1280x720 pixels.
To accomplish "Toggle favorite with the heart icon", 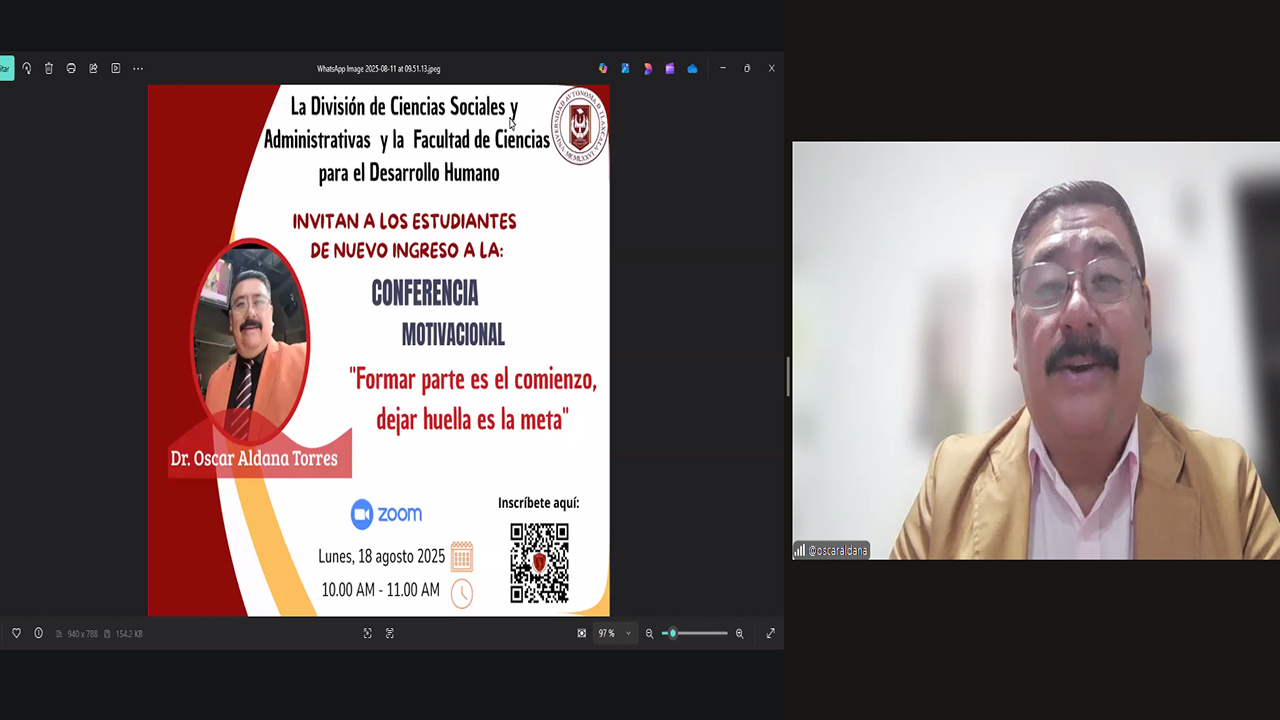I will [16, 633].
